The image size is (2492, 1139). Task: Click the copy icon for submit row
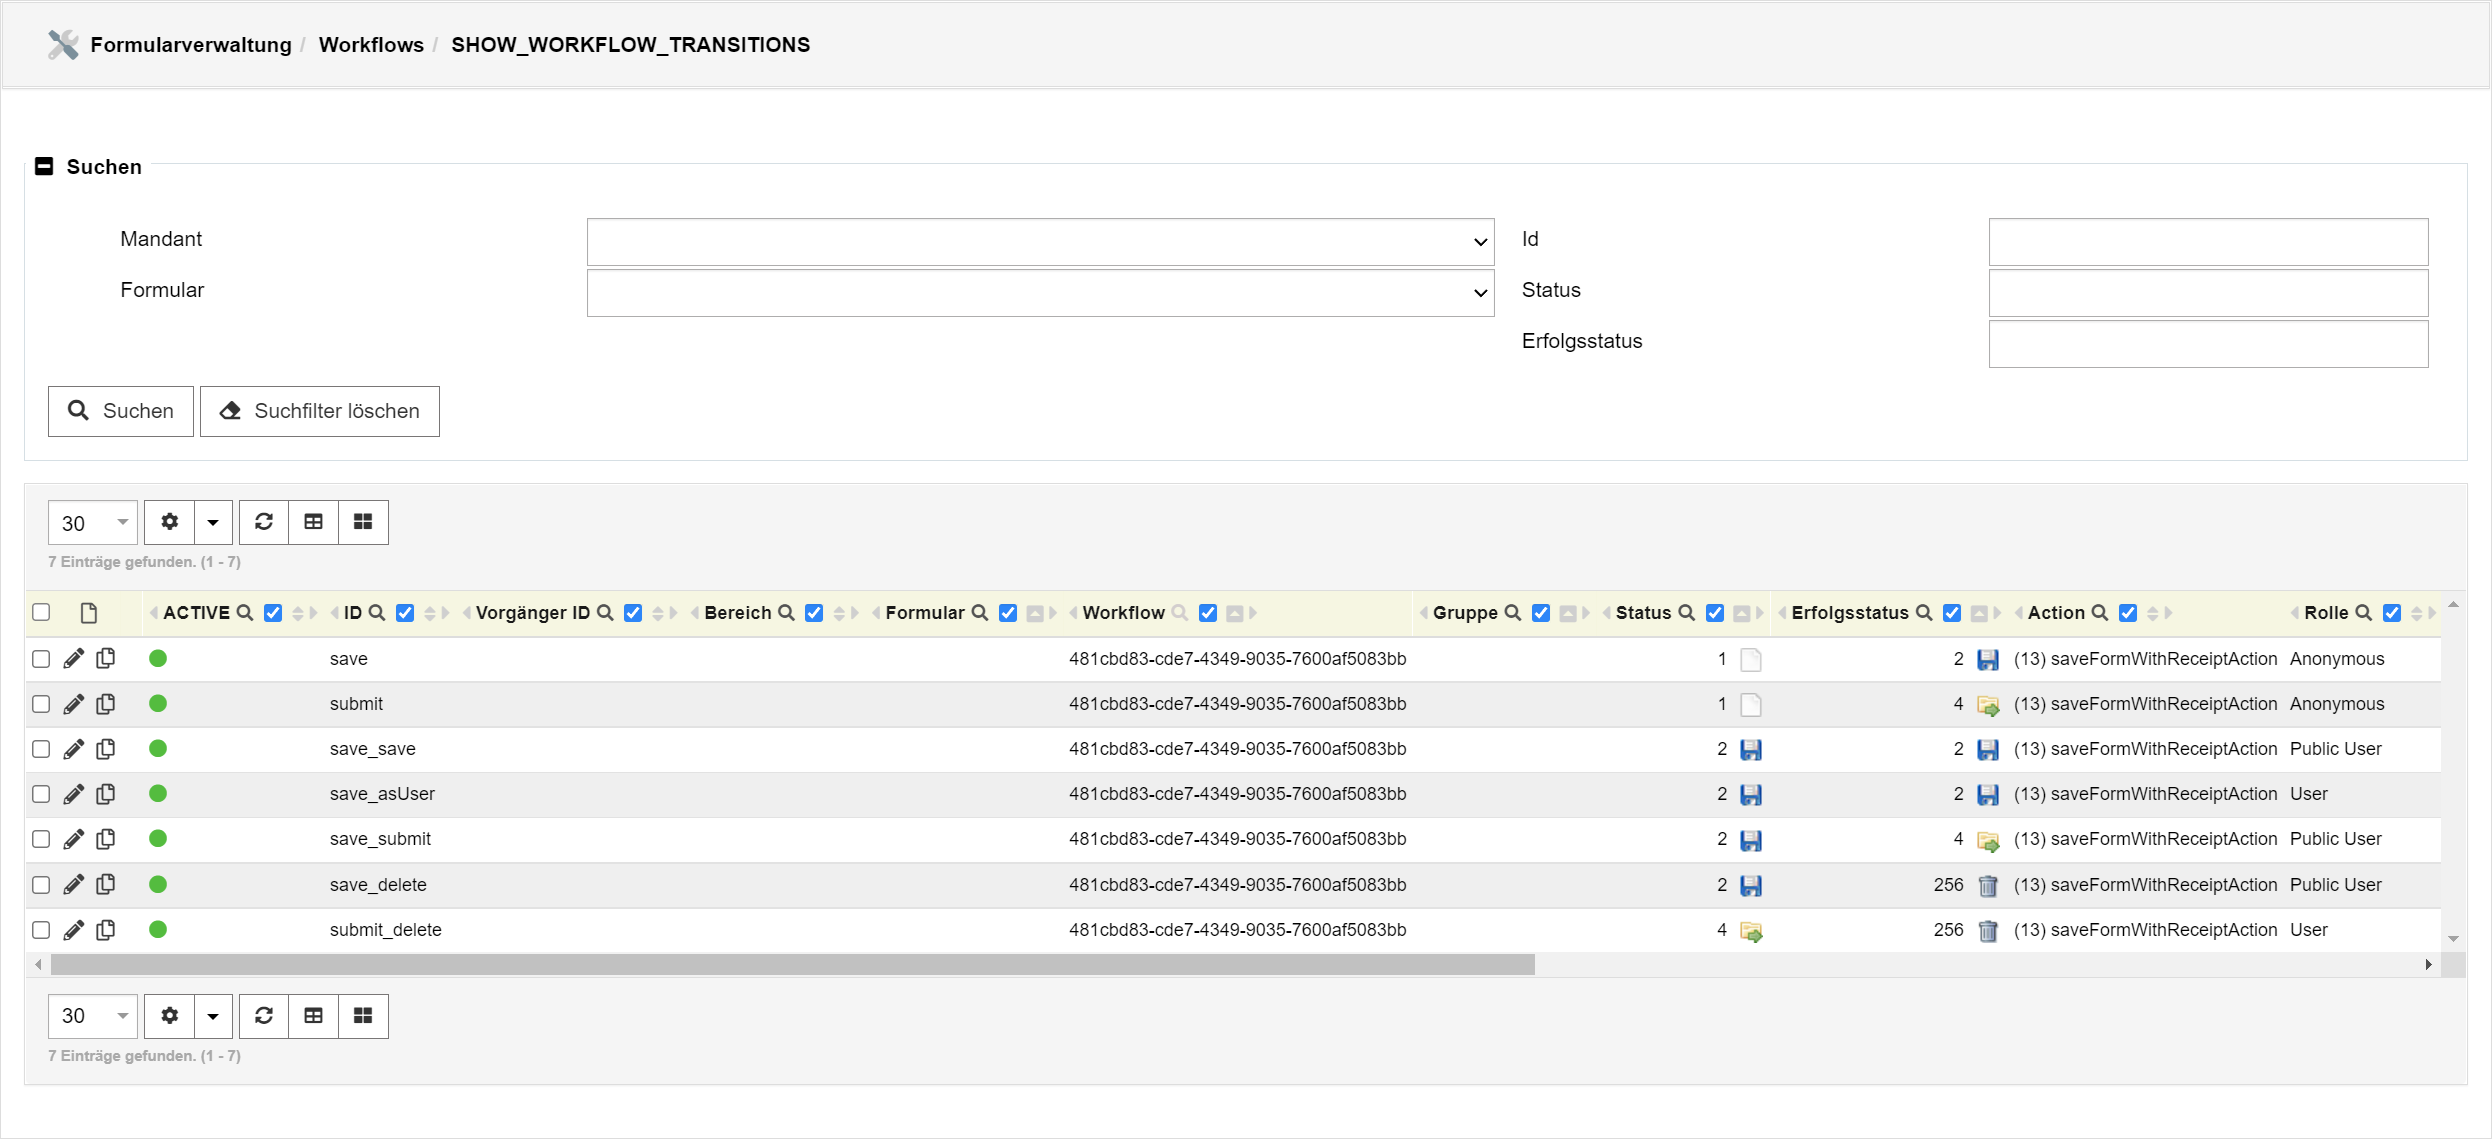pyautogui.click(x=105, y=703)
